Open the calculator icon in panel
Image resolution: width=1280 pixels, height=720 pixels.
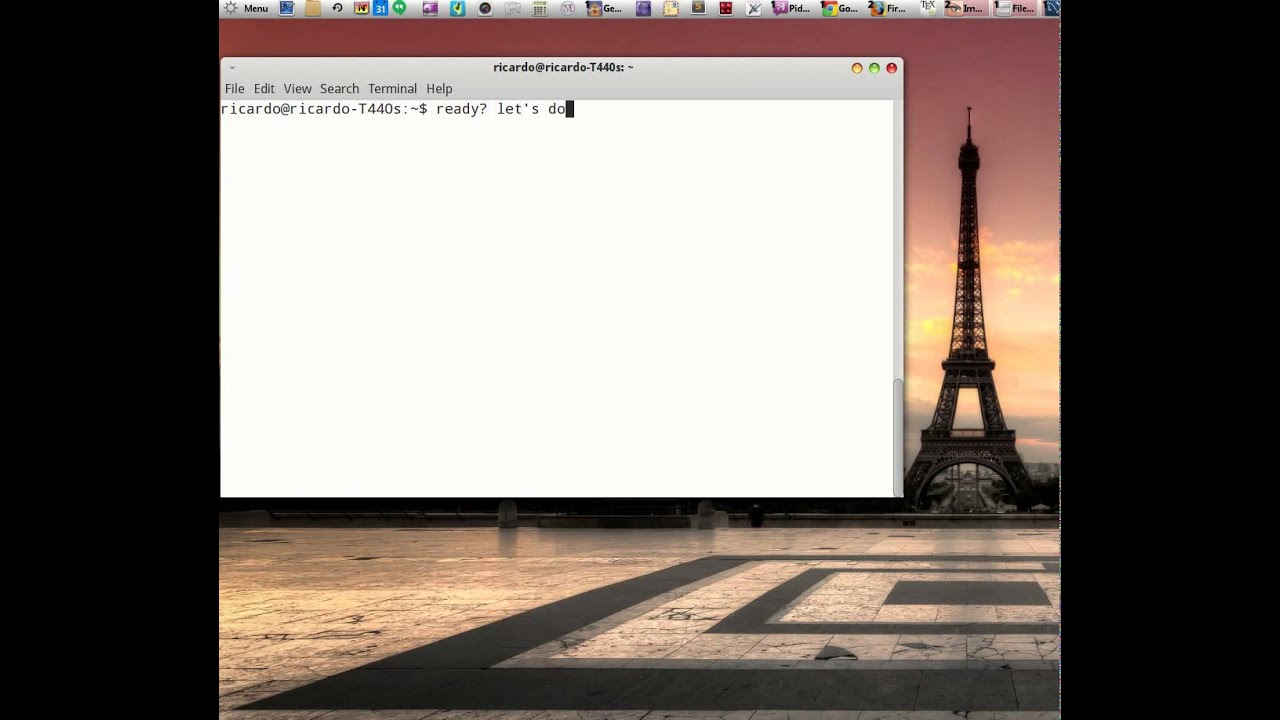coord(540,8)
